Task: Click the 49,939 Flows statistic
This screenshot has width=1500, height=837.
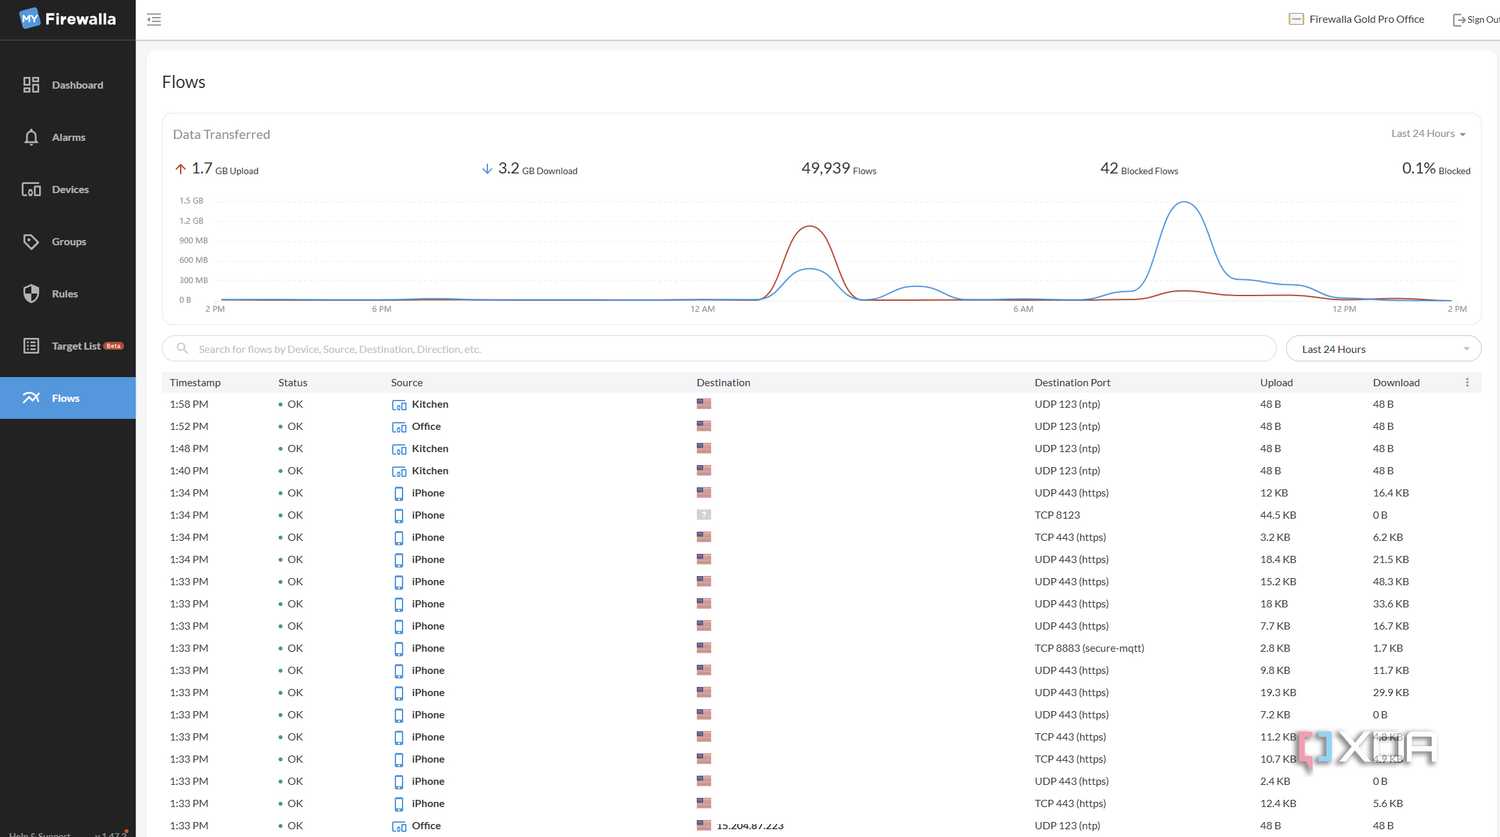Action: (x=839, y=169)
